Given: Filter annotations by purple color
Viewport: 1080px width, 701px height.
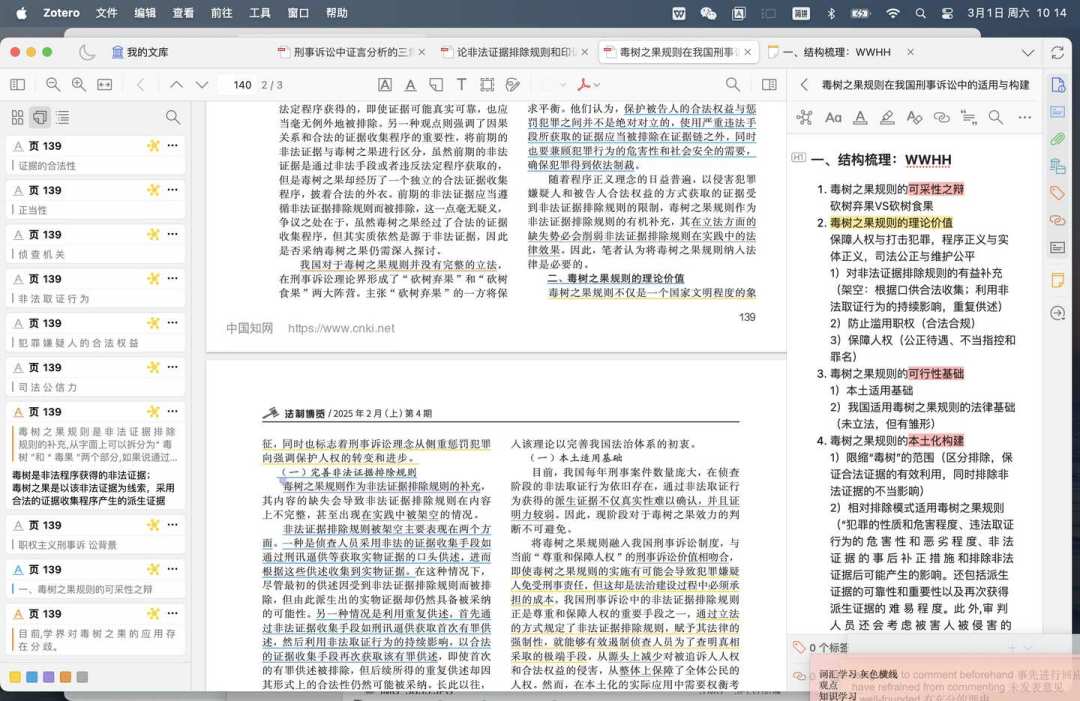Looking at the screenshot, I should (x=49, y=677).
